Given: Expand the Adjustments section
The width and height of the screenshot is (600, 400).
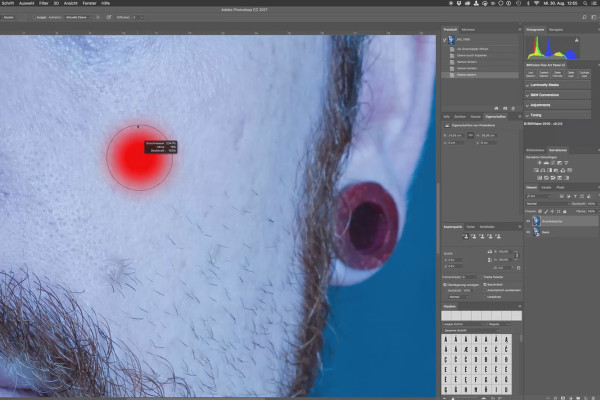Looking at the screenshot, I should coord(558,105).
